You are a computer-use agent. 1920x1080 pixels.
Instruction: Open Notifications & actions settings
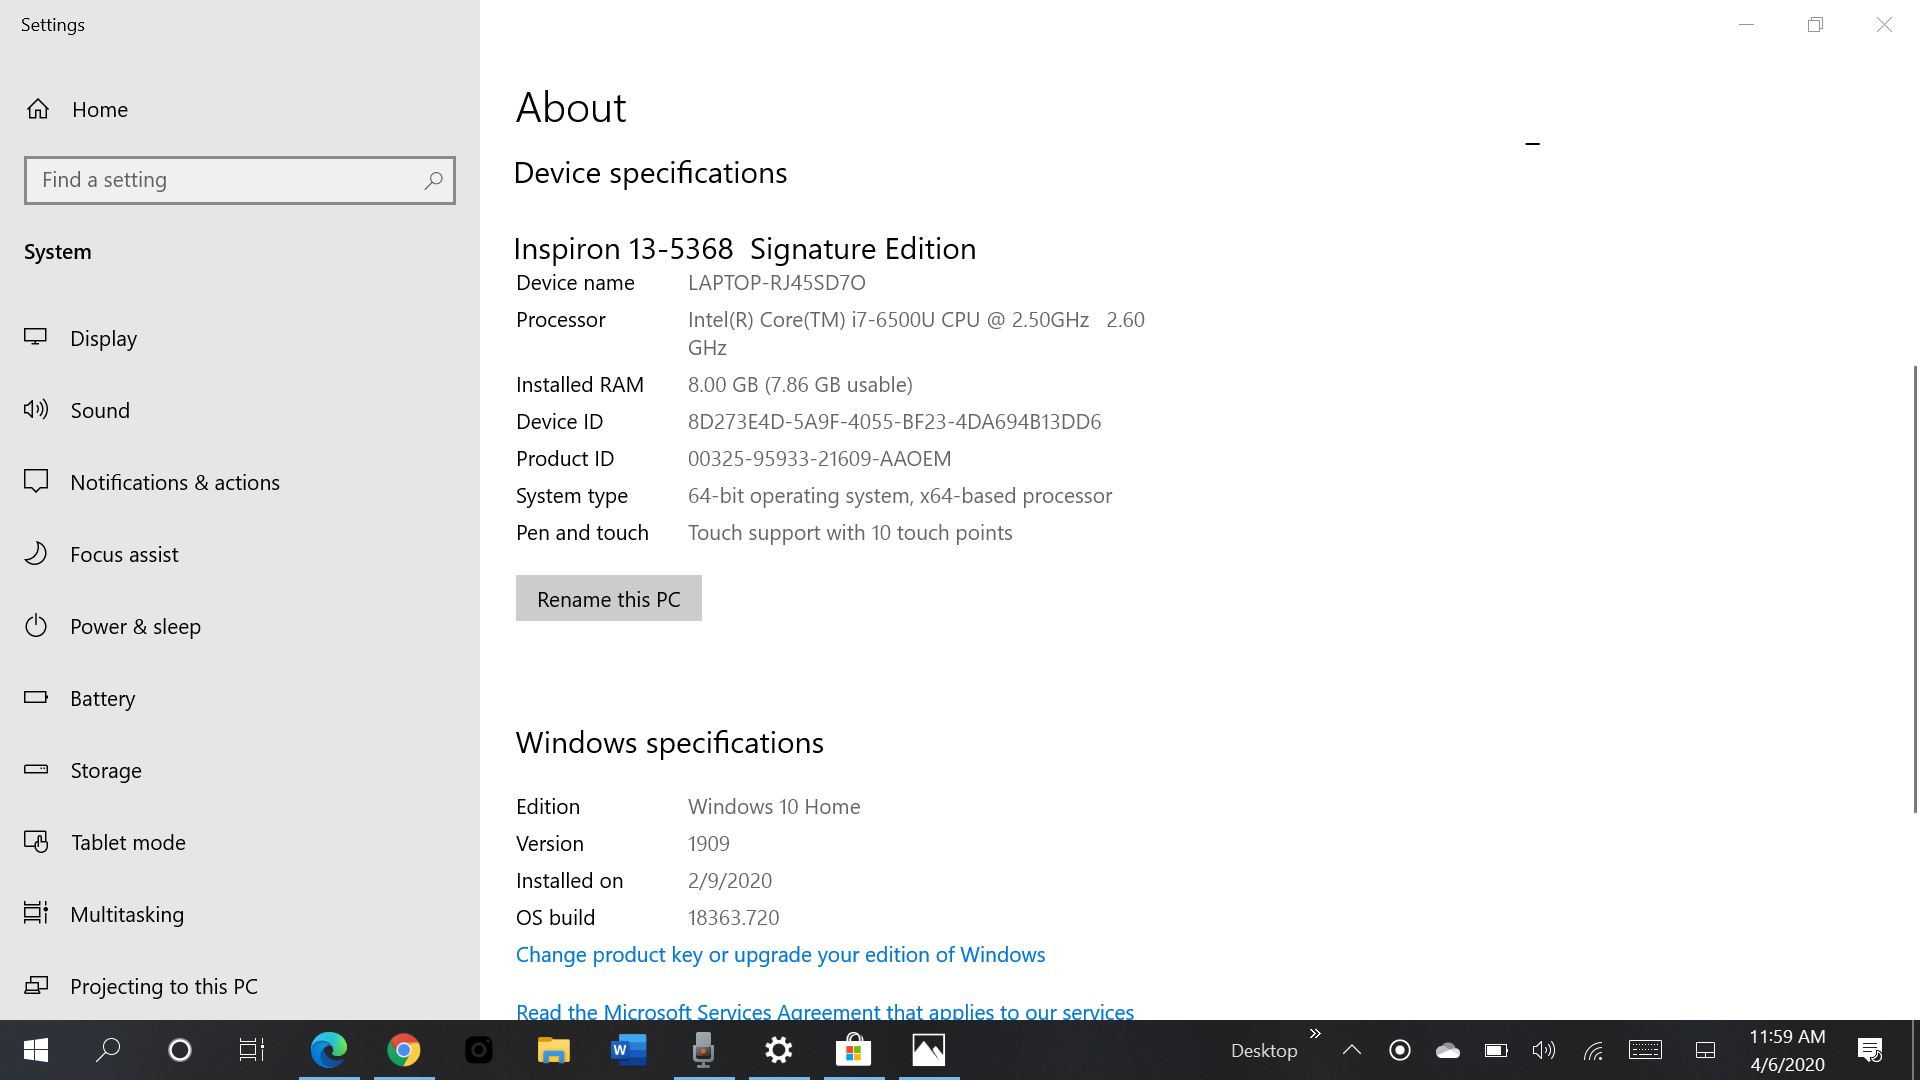[152, 482]
